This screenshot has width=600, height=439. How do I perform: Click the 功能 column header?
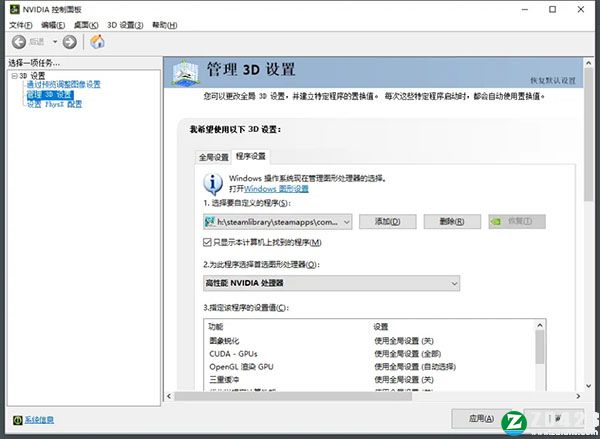216,327
